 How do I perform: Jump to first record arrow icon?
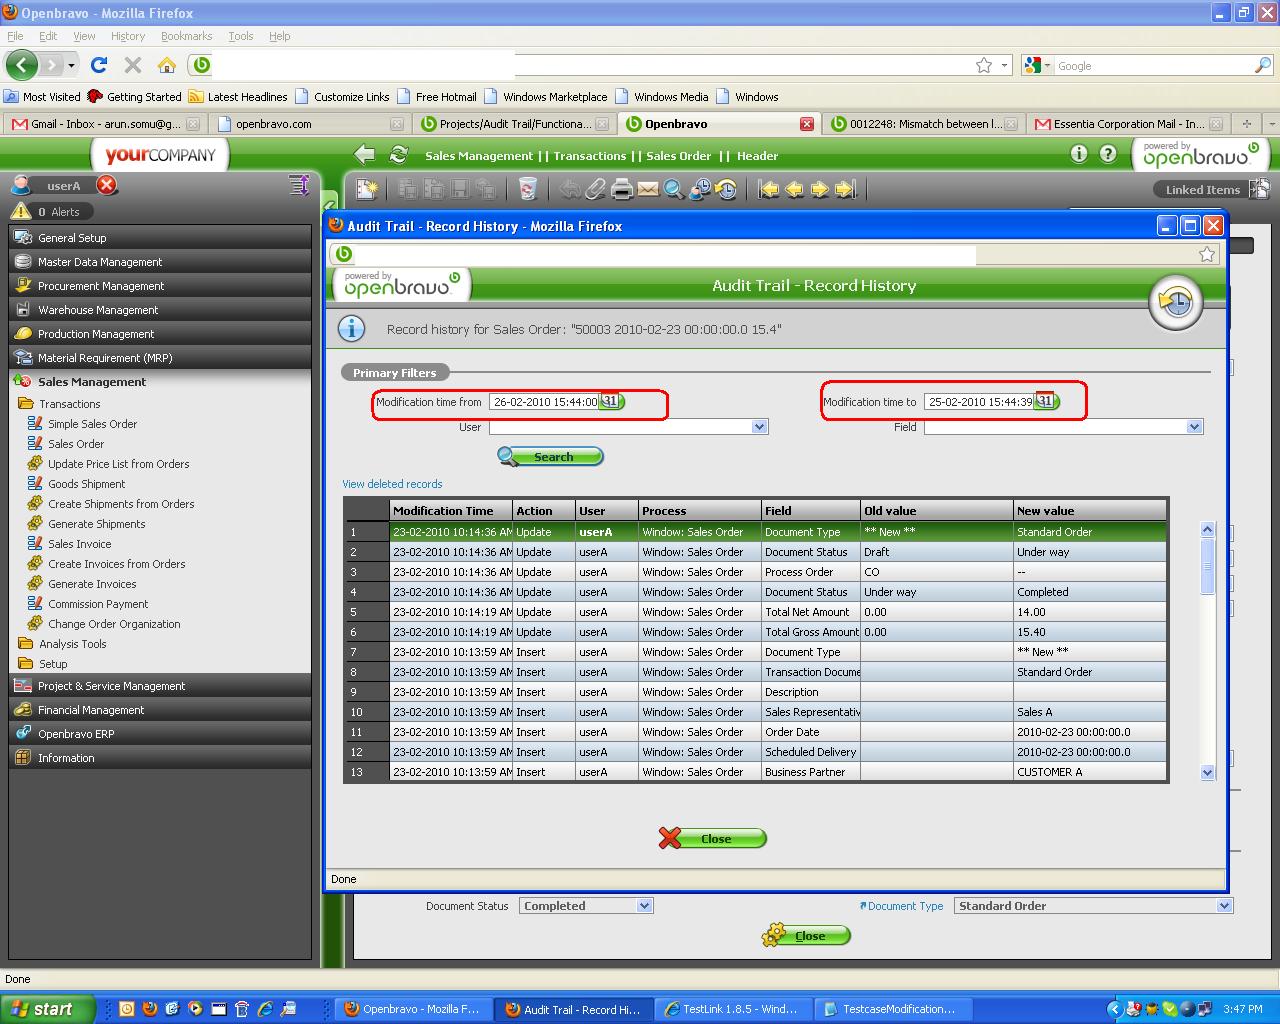click(768, 189)
